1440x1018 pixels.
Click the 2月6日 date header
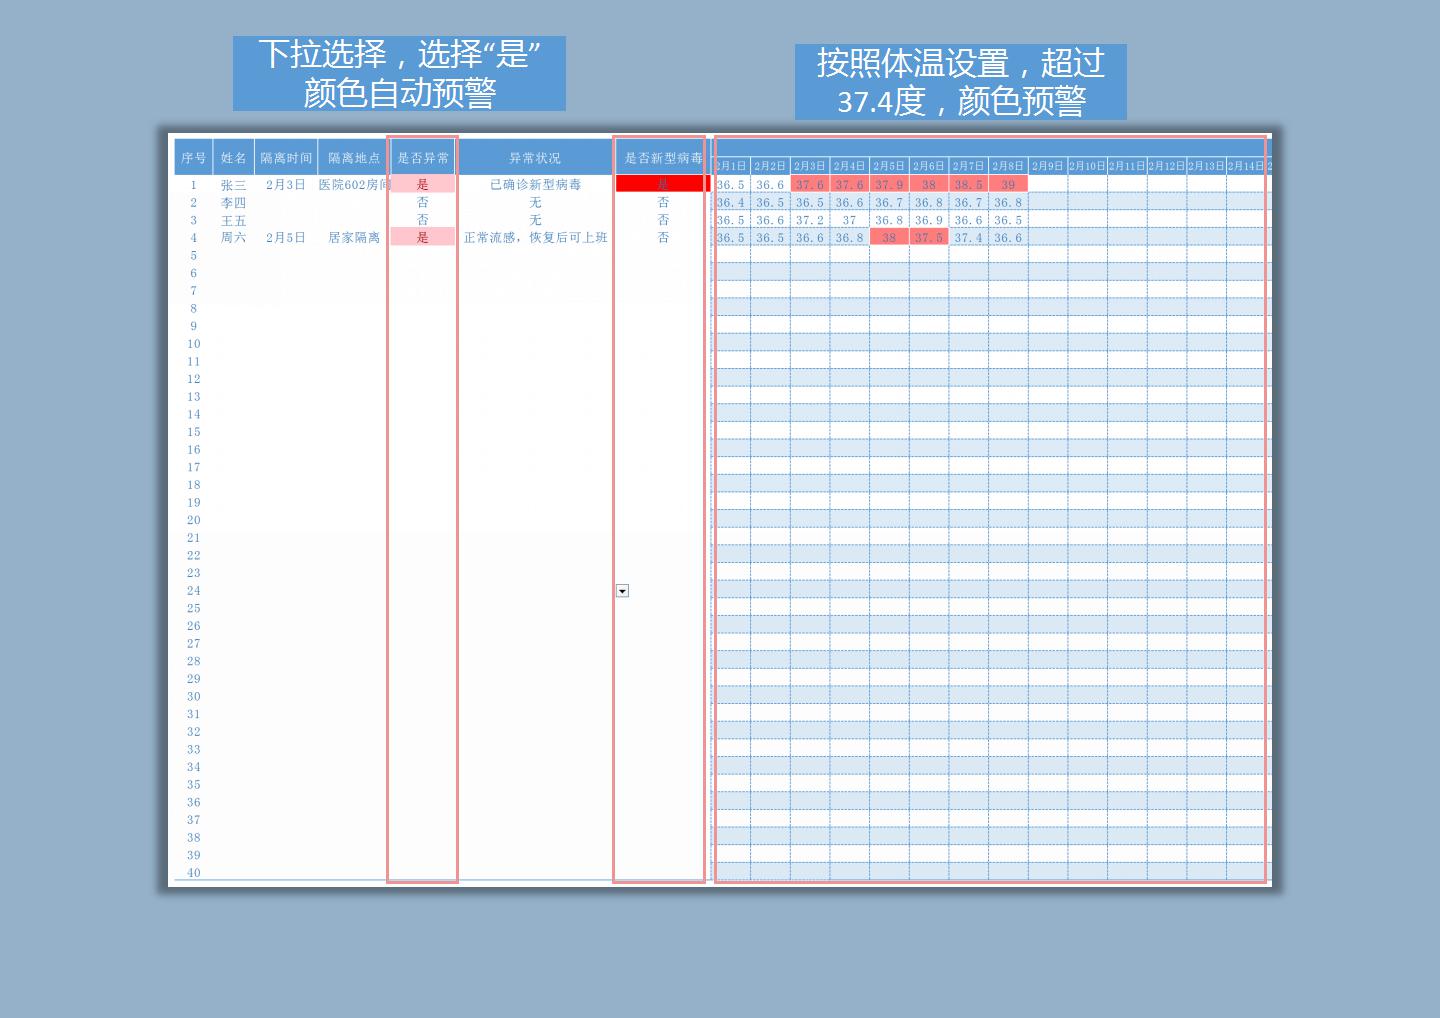pos(928,166)
